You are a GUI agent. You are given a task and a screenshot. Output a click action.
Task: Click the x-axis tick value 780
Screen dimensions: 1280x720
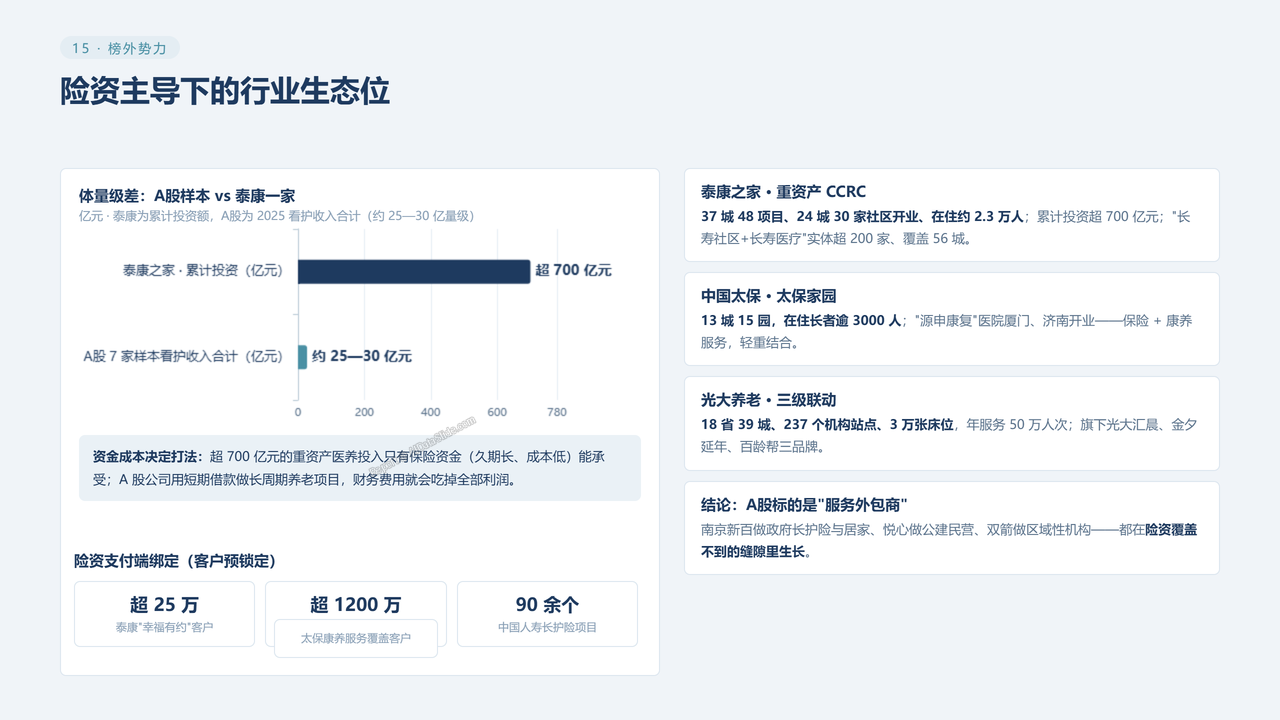[556, 412]
